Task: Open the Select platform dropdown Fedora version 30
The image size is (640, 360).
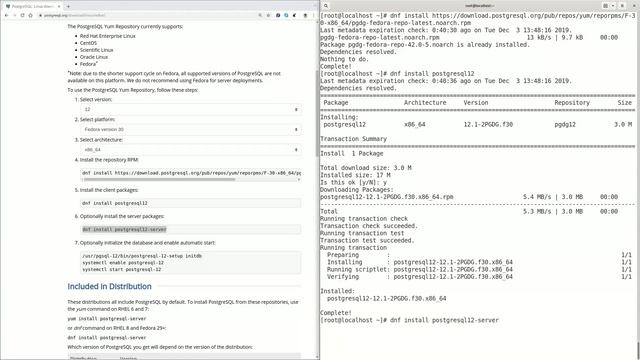Action: coord(191,129)
